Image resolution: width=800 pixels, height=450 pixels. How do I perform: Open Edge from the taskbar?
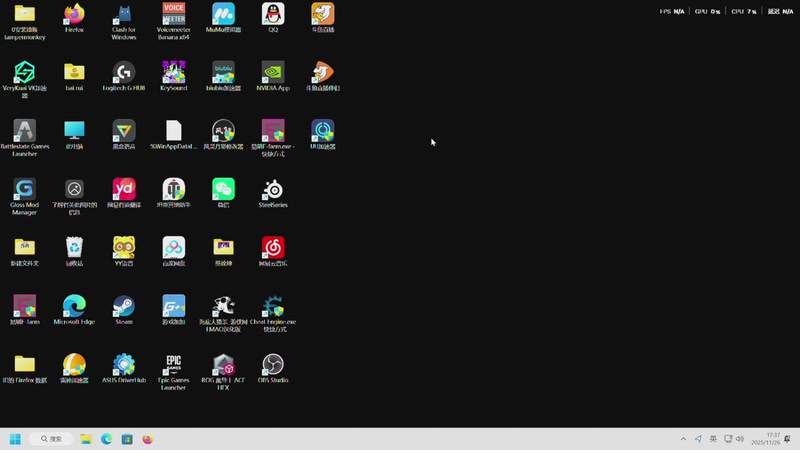106,439
